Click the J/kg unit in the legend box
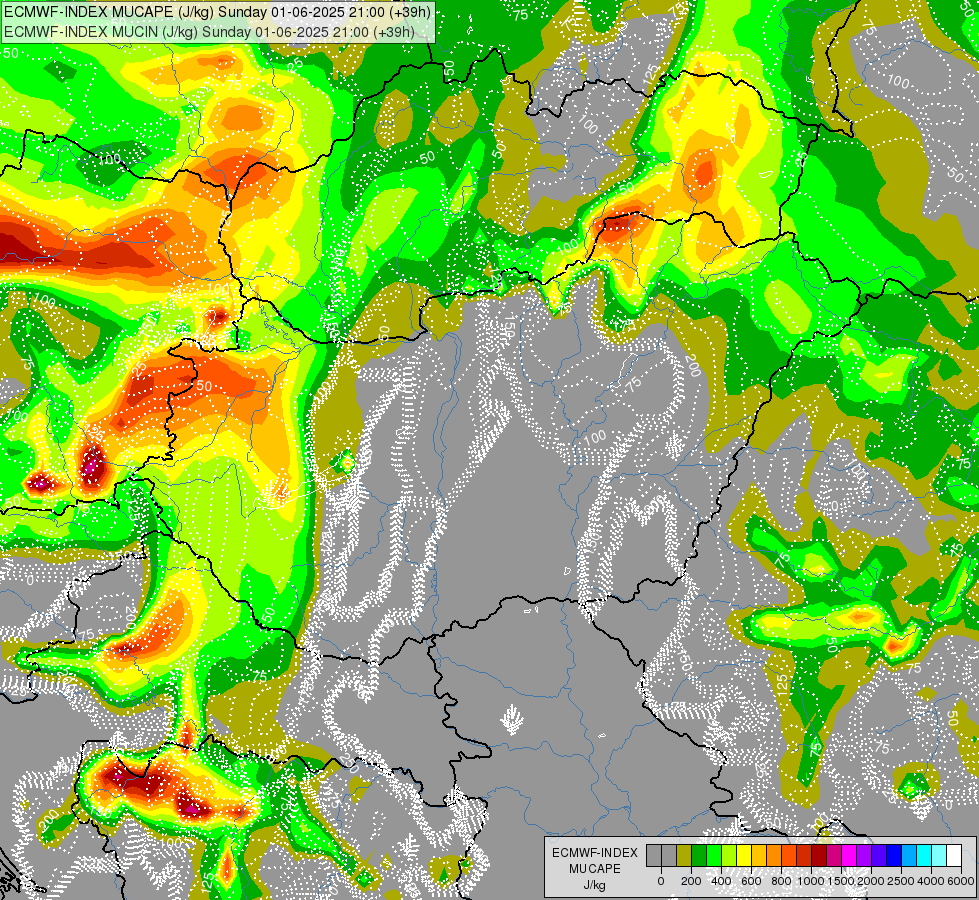979x900 pixels. coord(594,886)
